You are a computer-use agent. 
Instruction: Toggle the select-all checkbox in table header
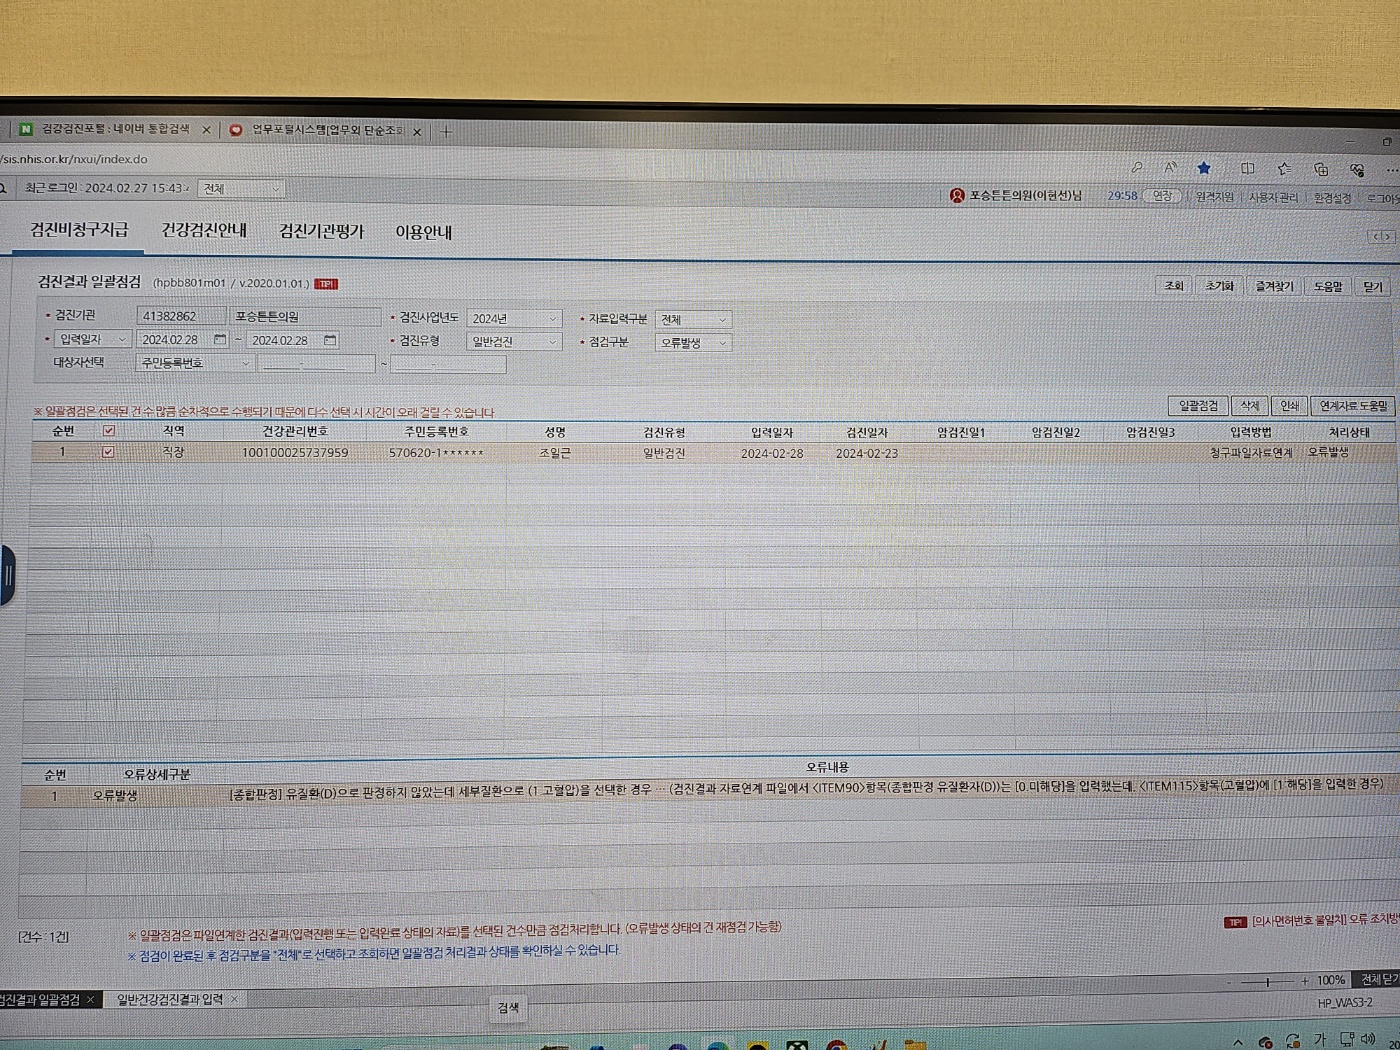[109, 431]
